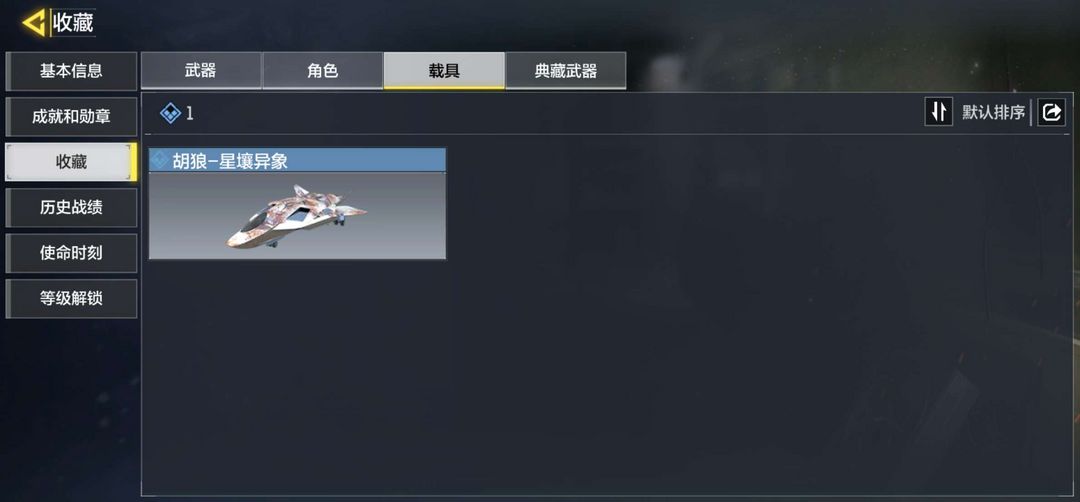
Task: Select the 载具 tab
Action: [x=444, y=70]
